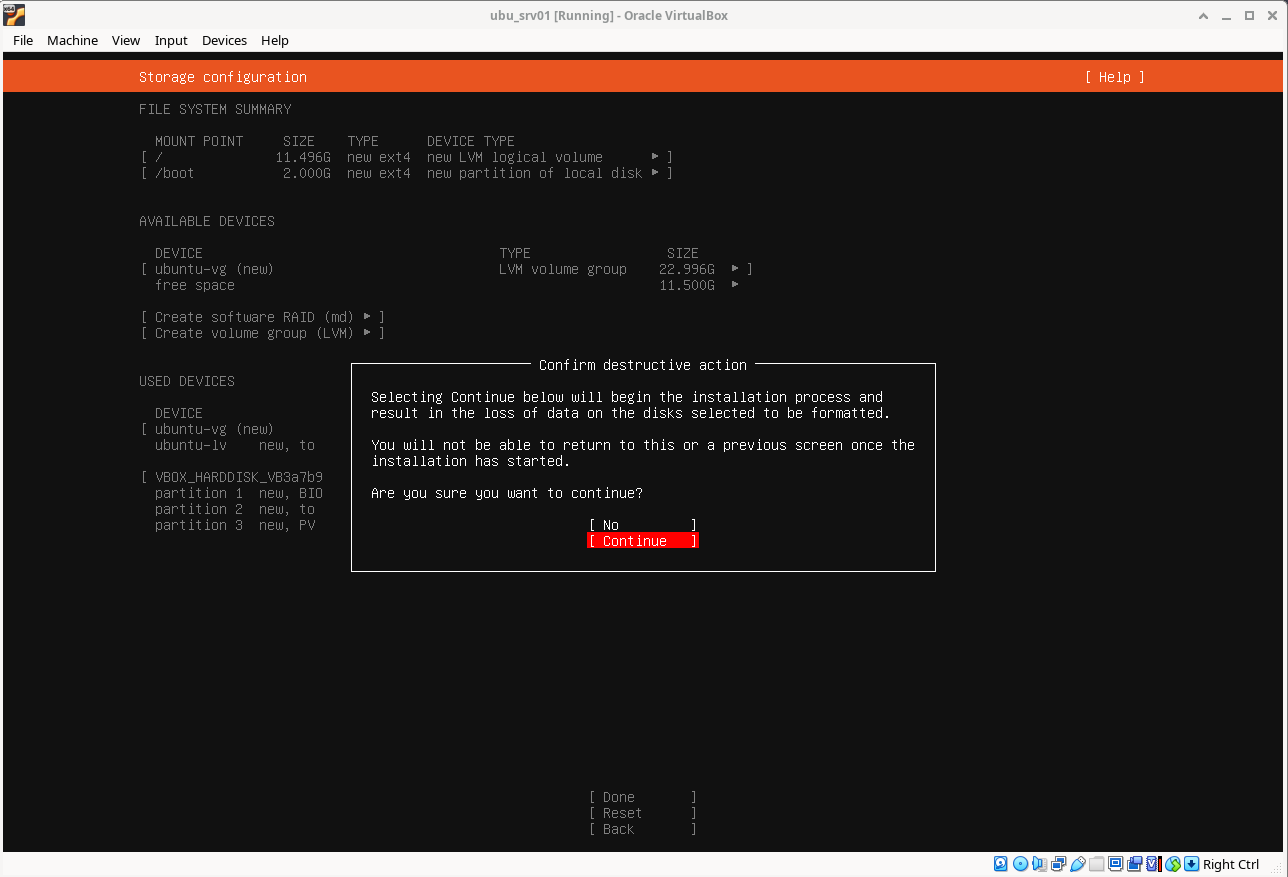This screenshot has height=877, width=1288.
Task: Click the display settings status icon
Action: (x=1116, y=864)
